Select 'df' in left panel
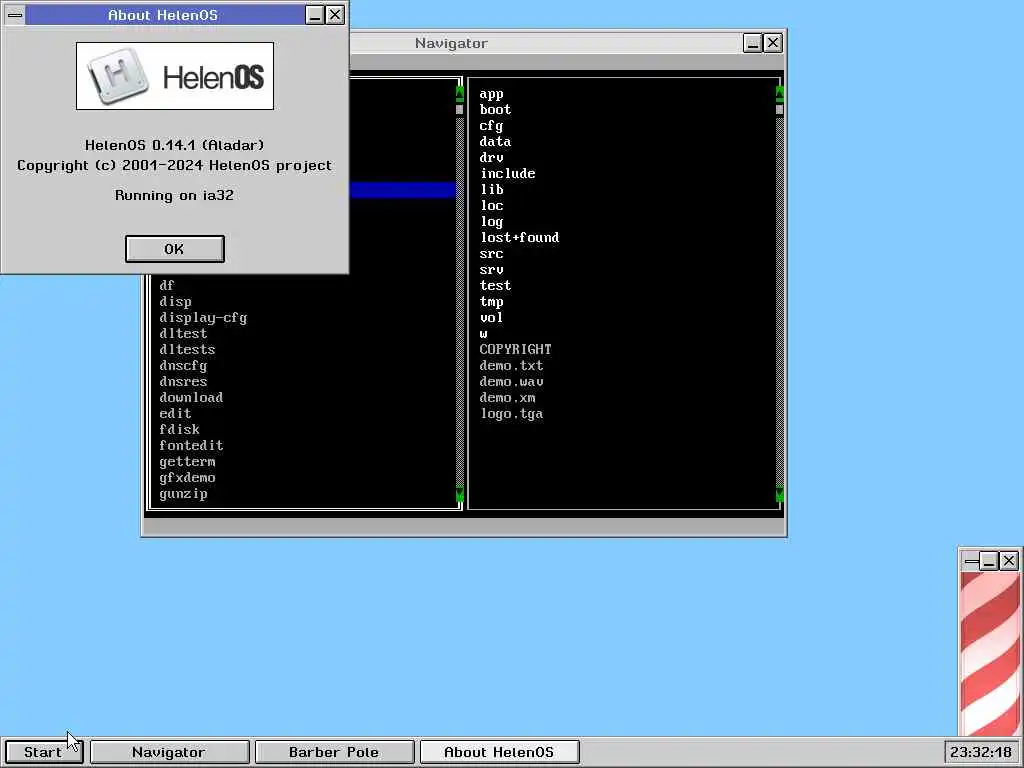This screenshot has height=768, width=1024. (x=167, y=286)
